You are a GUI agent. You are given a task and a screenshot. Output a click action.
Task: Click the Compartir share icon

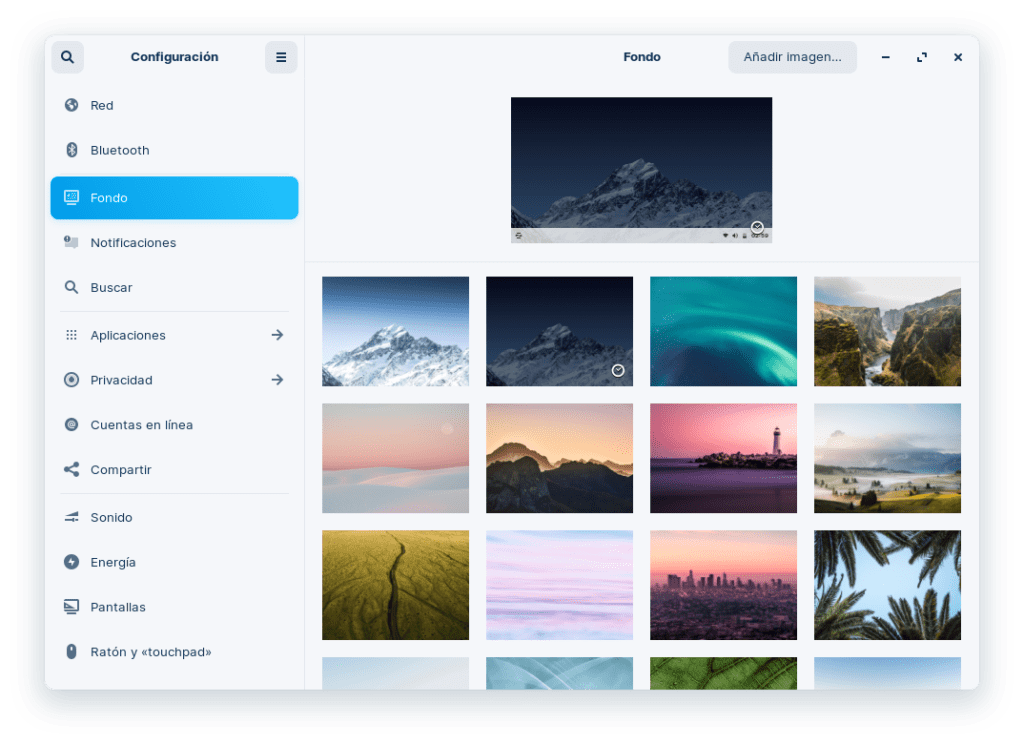pyautogui.click(x=72, y=470)
